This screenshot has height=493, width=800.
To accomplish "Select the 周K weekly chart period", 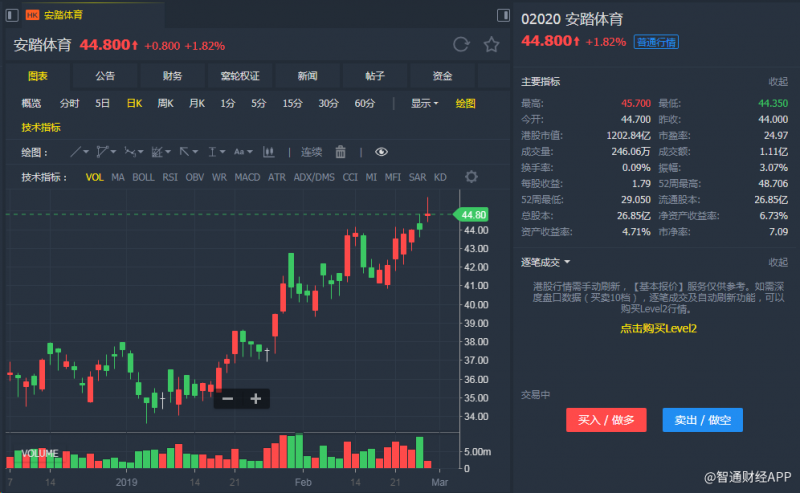I will tap(165, 103).
